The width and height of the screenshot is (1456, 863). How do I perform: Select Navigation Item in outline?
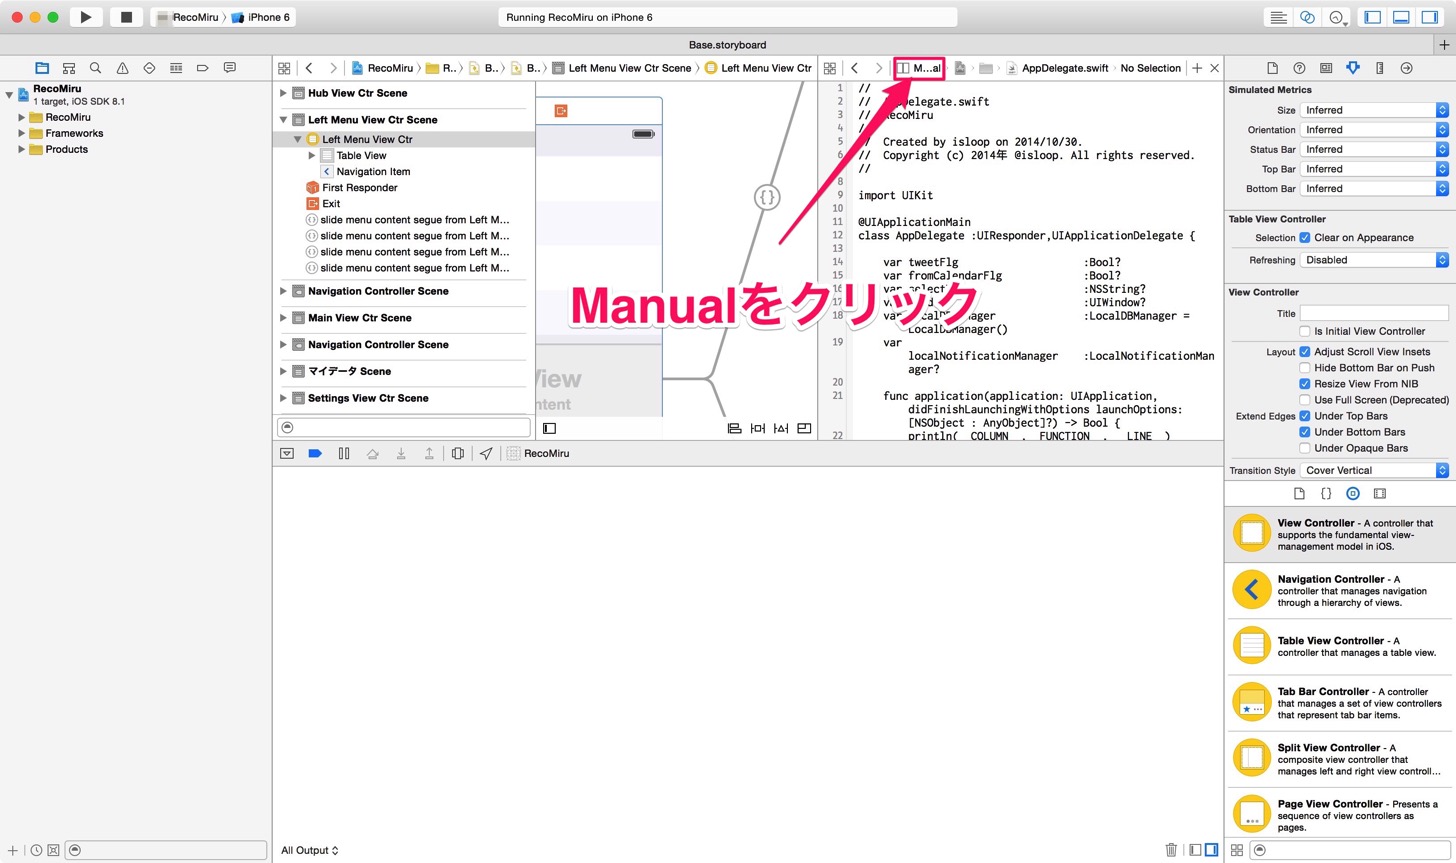click(373, 171)
